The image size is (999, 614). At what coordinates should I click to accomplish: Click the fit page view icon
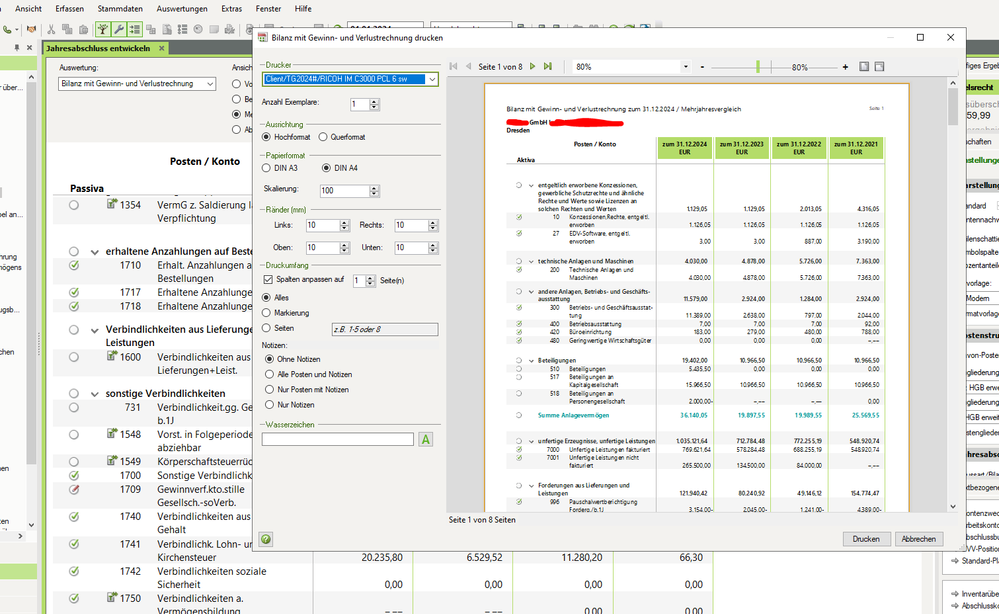[879, 66]
